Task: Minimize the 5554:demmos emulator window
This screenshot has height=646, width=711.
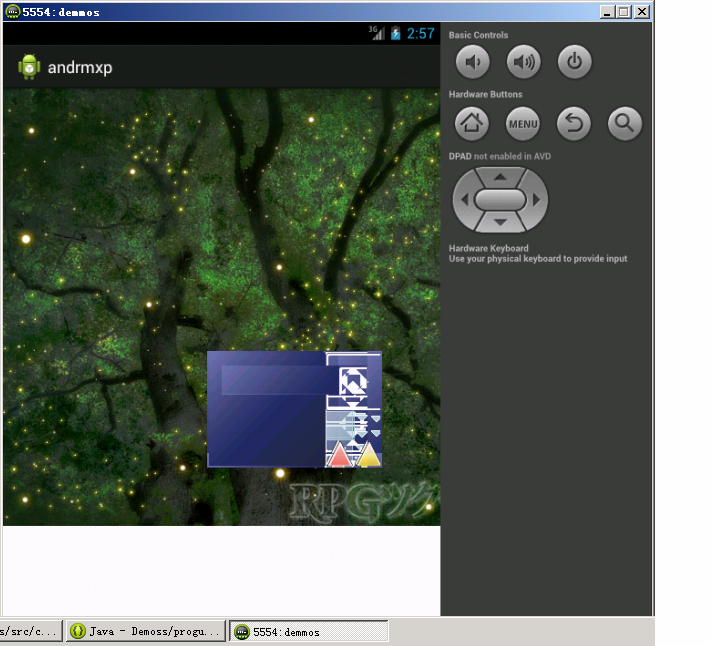Action: tap(607, 12)
